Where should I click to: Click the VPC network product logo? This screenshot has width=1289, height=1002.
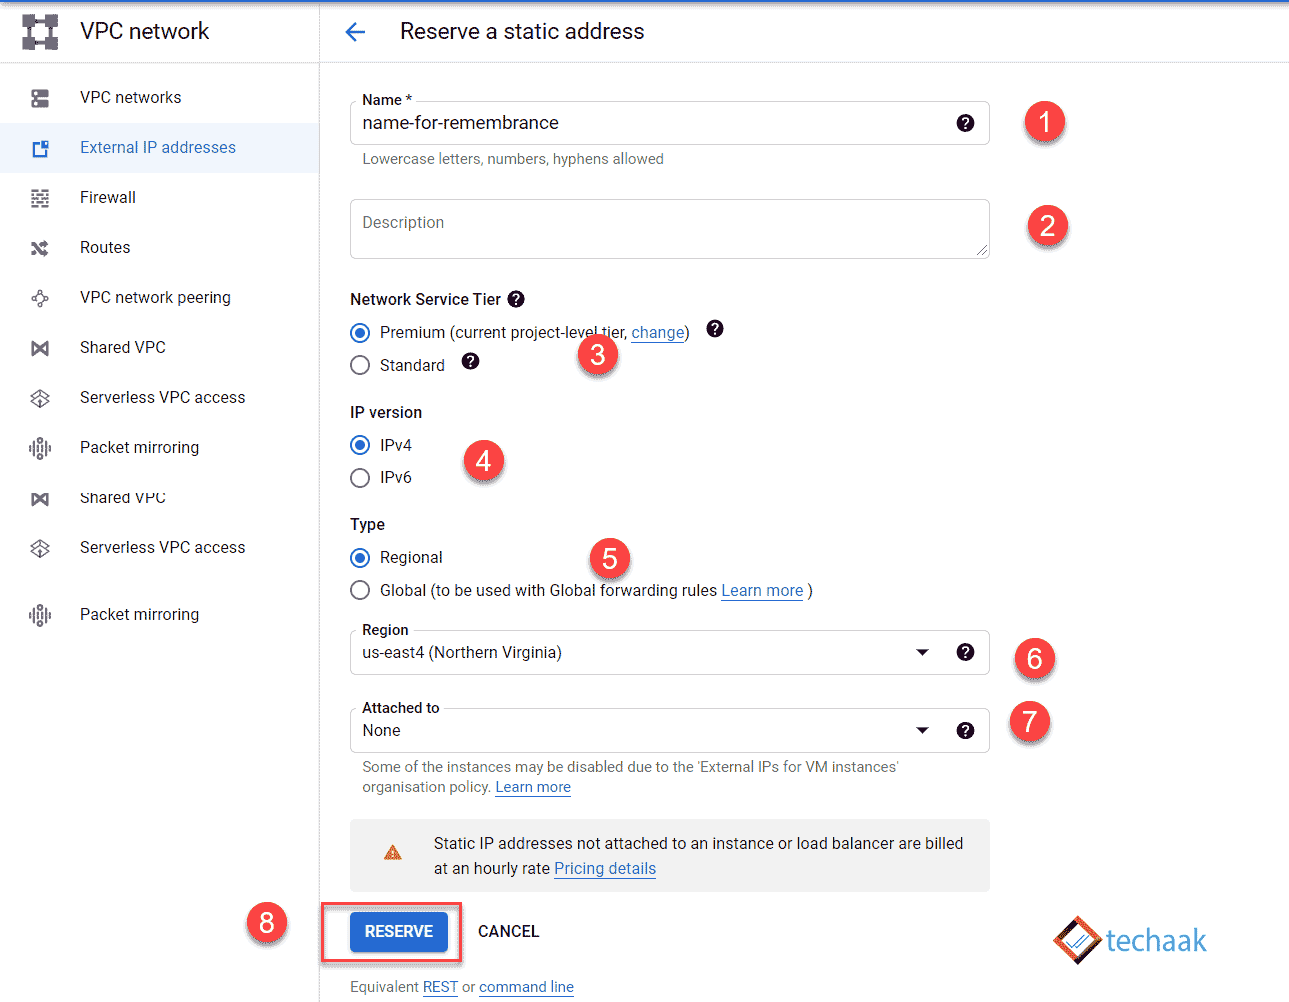[40, 32]
